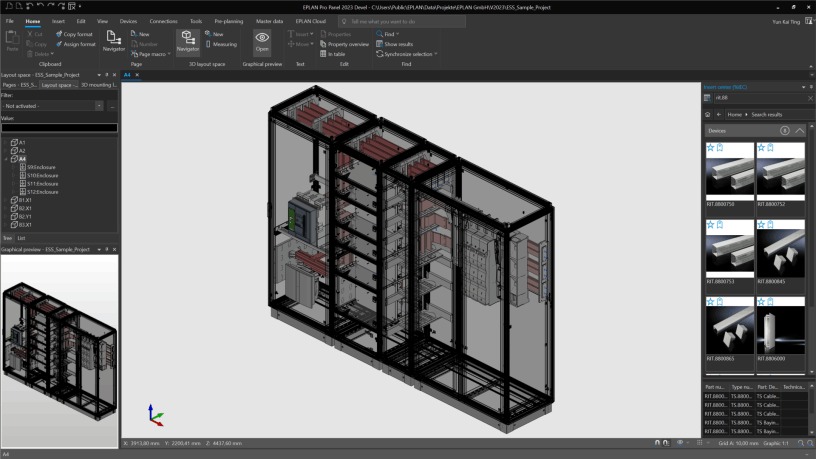Click Home breadcrumb in Insert center

[735, 114]
